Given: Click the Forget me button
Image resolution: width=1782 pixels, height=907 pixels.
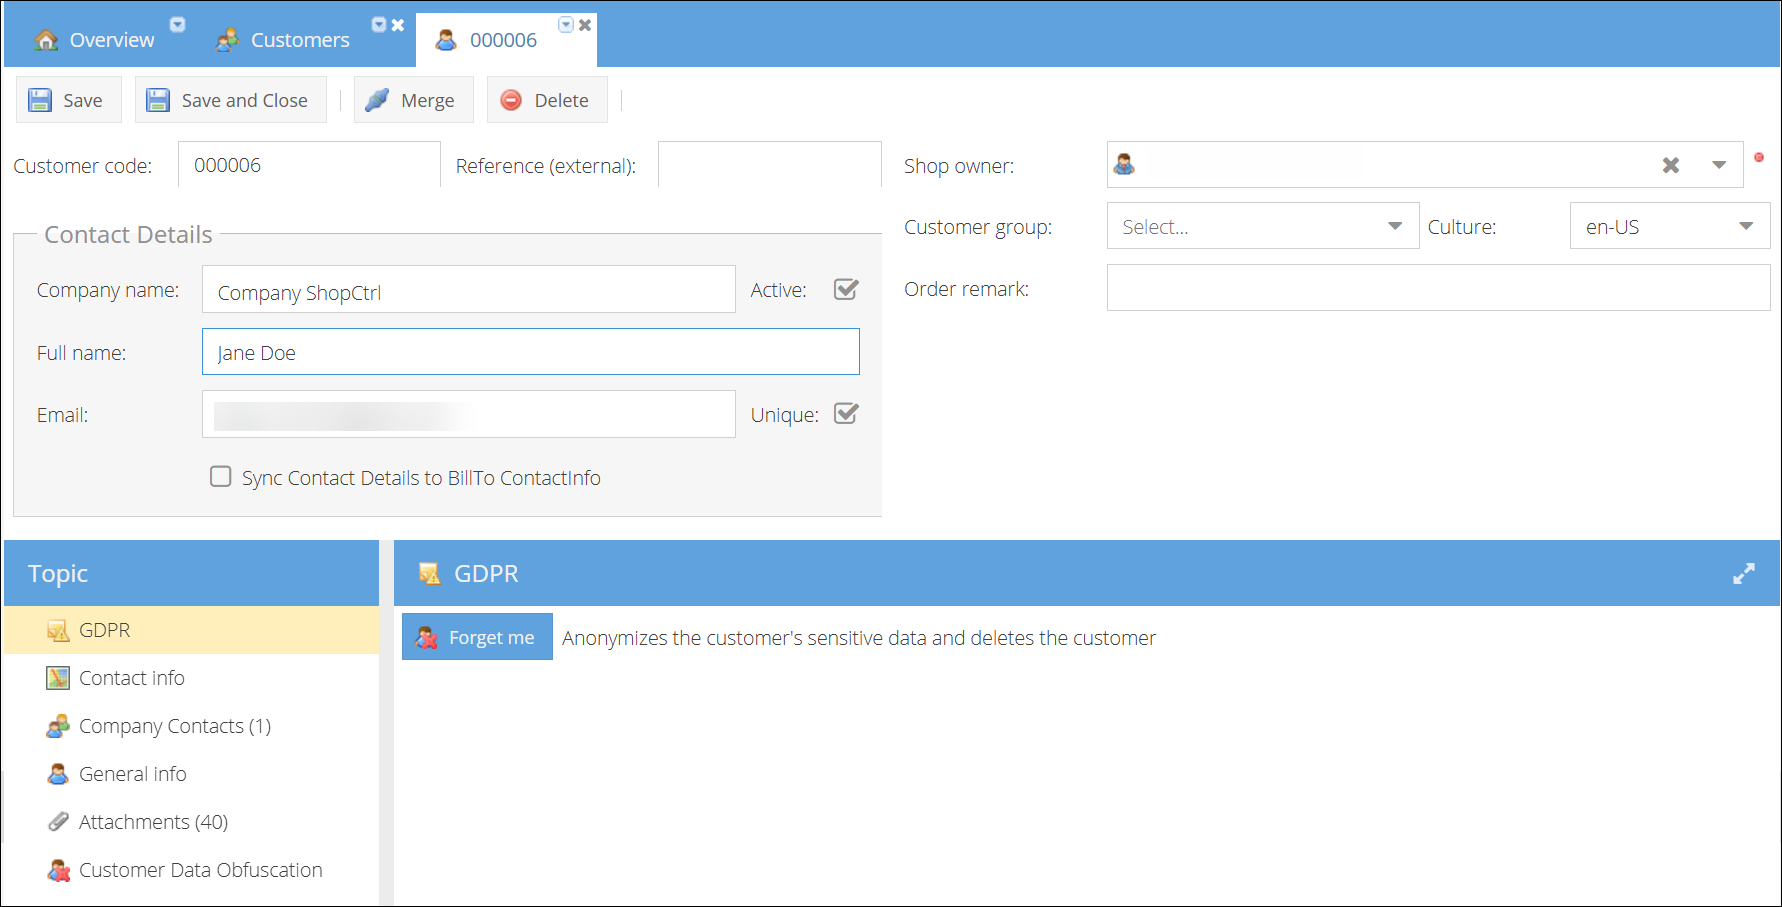Looking at the screenshot, I should click(477, 637).
